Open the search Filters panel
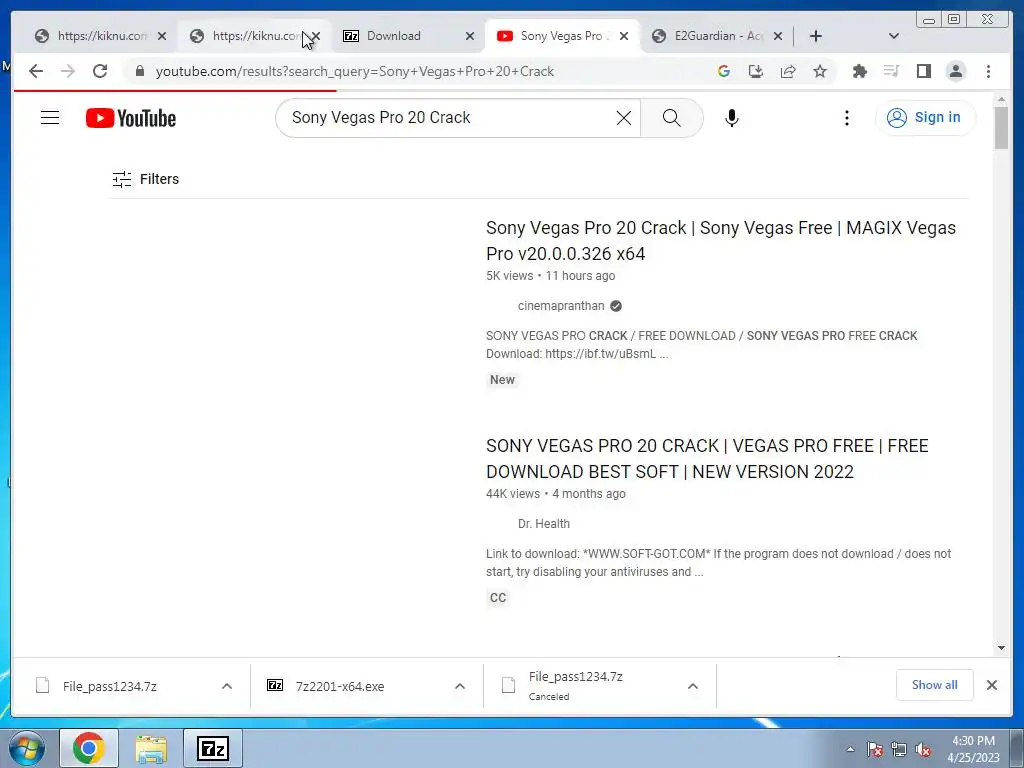The image size is (1024, 768). click(146, 179)
